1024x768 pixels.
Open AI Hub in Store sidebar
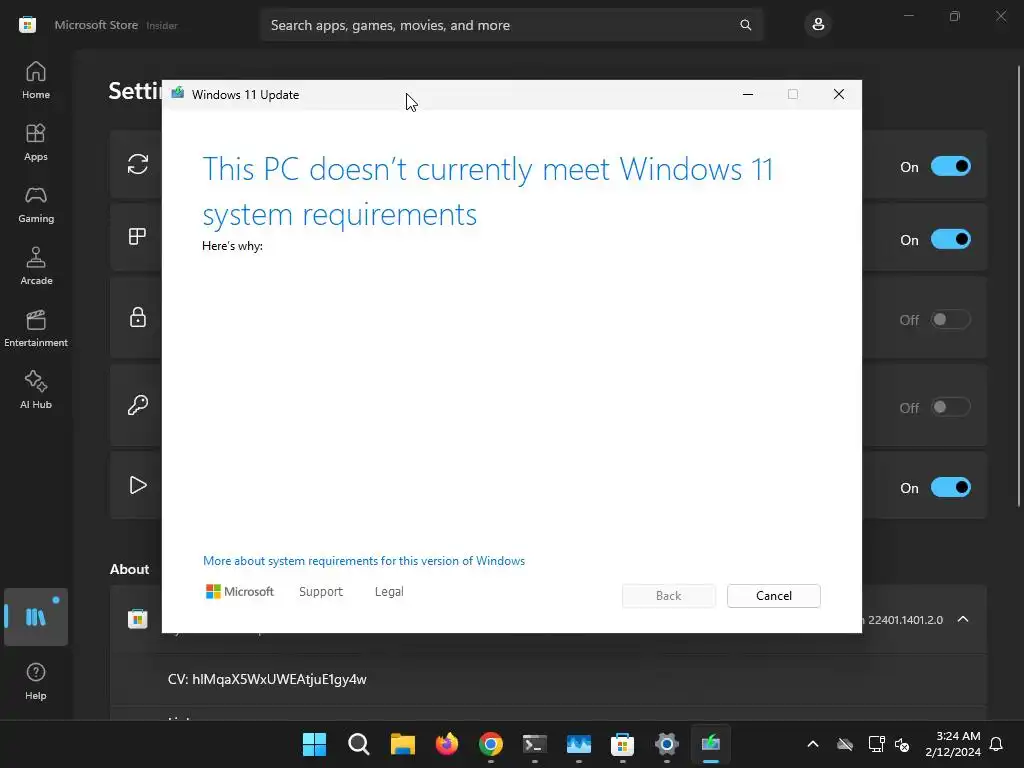point(36,391)
